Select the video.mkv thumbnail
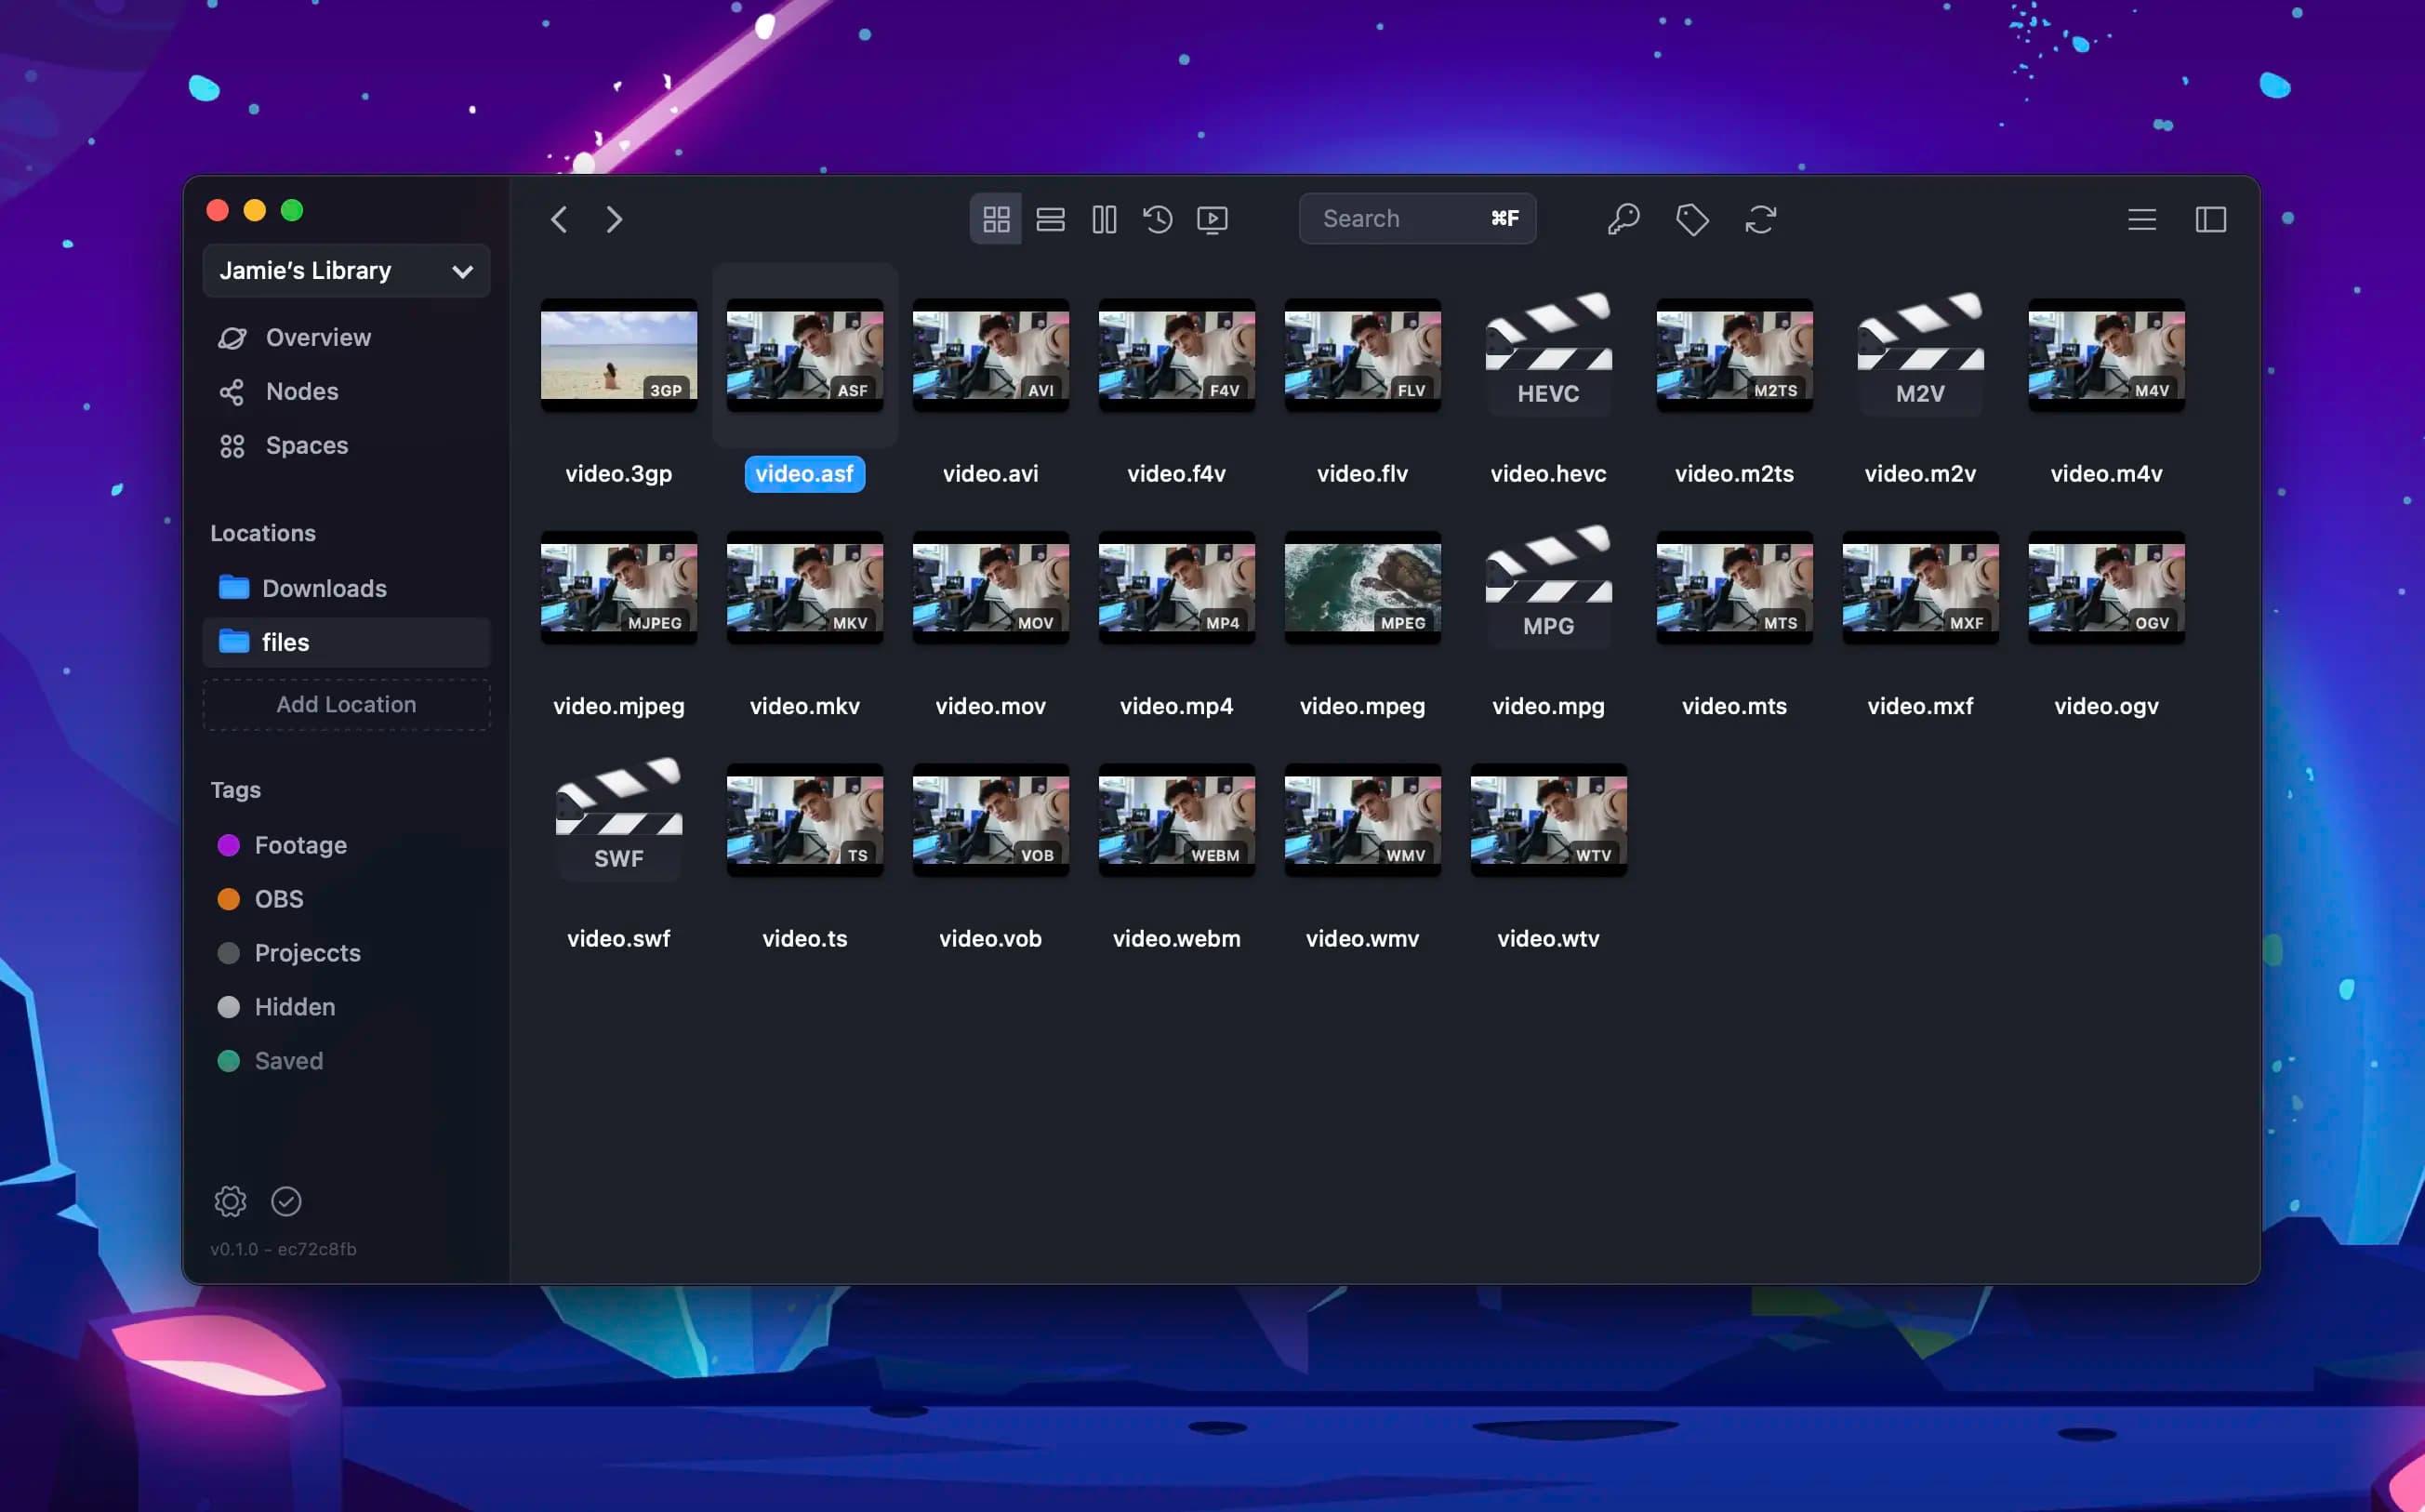 [x=805, y=588]
